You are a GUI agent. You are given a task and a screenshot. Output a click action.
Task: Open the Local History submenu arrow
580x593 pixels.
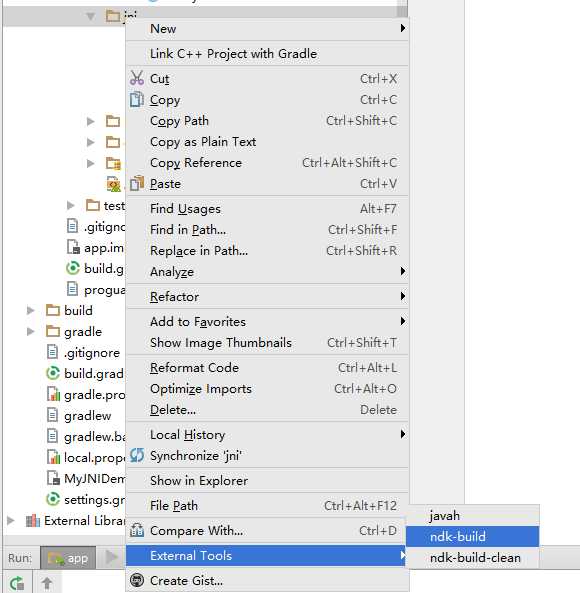pyautogui.click(x=403, y=434)
